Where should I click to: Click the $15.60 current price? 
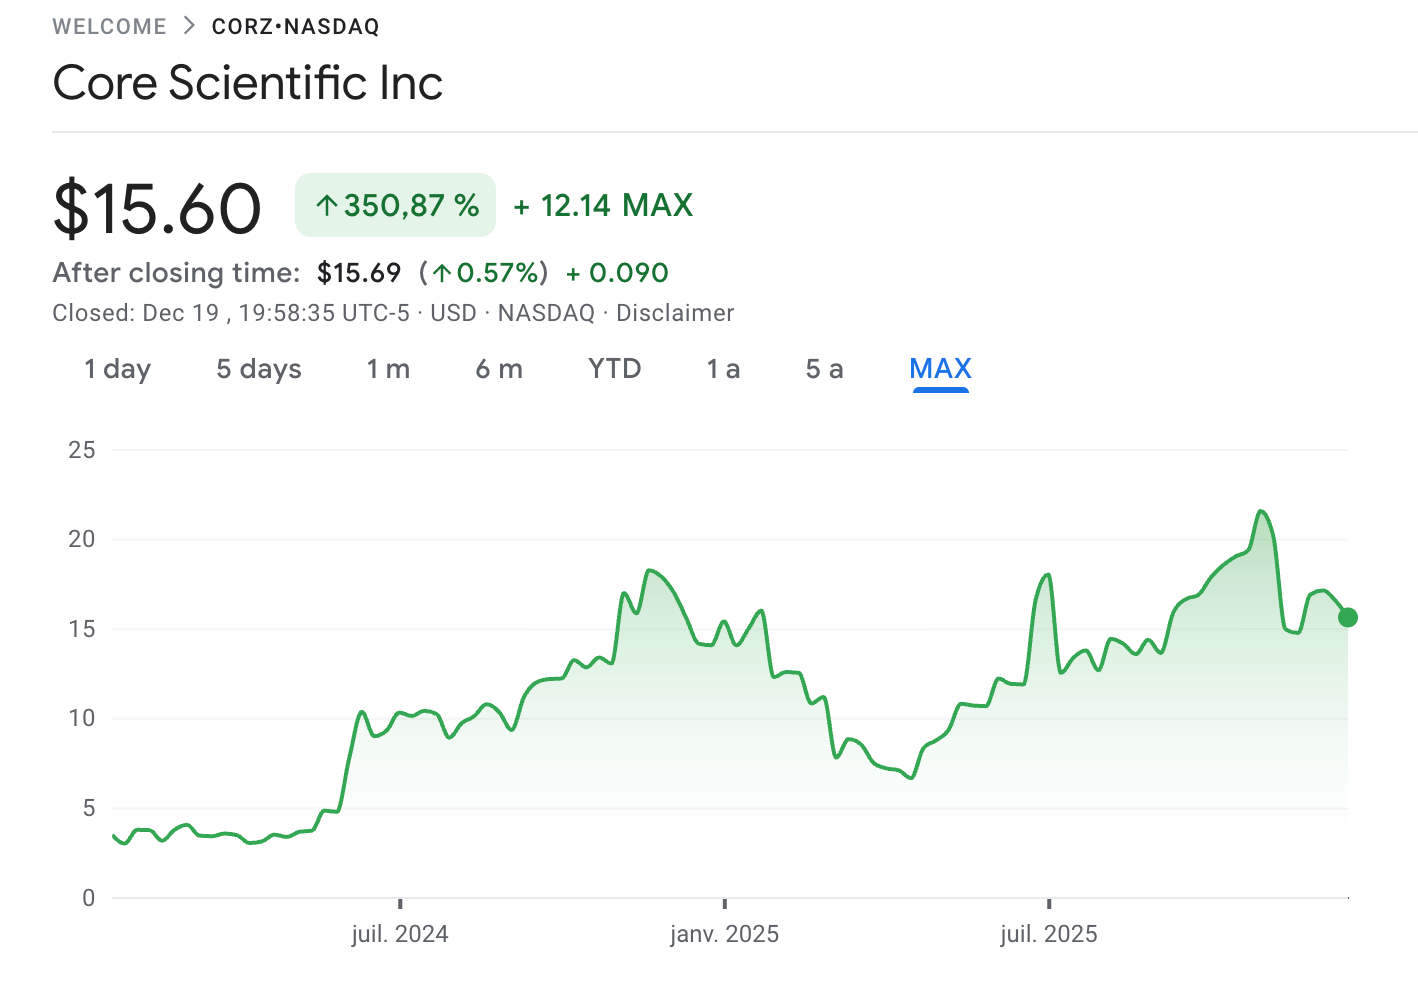[157, 208]
